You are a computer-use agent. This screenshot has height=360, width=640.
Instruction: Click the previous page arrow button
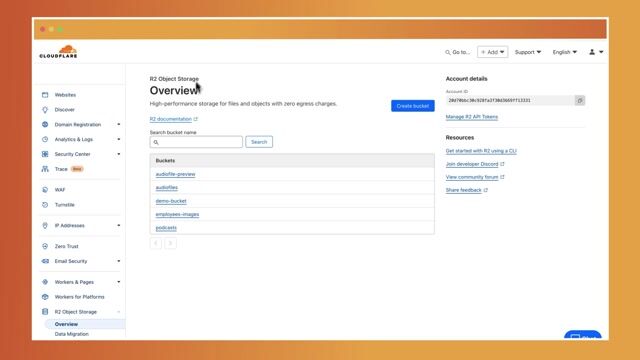(156, 243)
